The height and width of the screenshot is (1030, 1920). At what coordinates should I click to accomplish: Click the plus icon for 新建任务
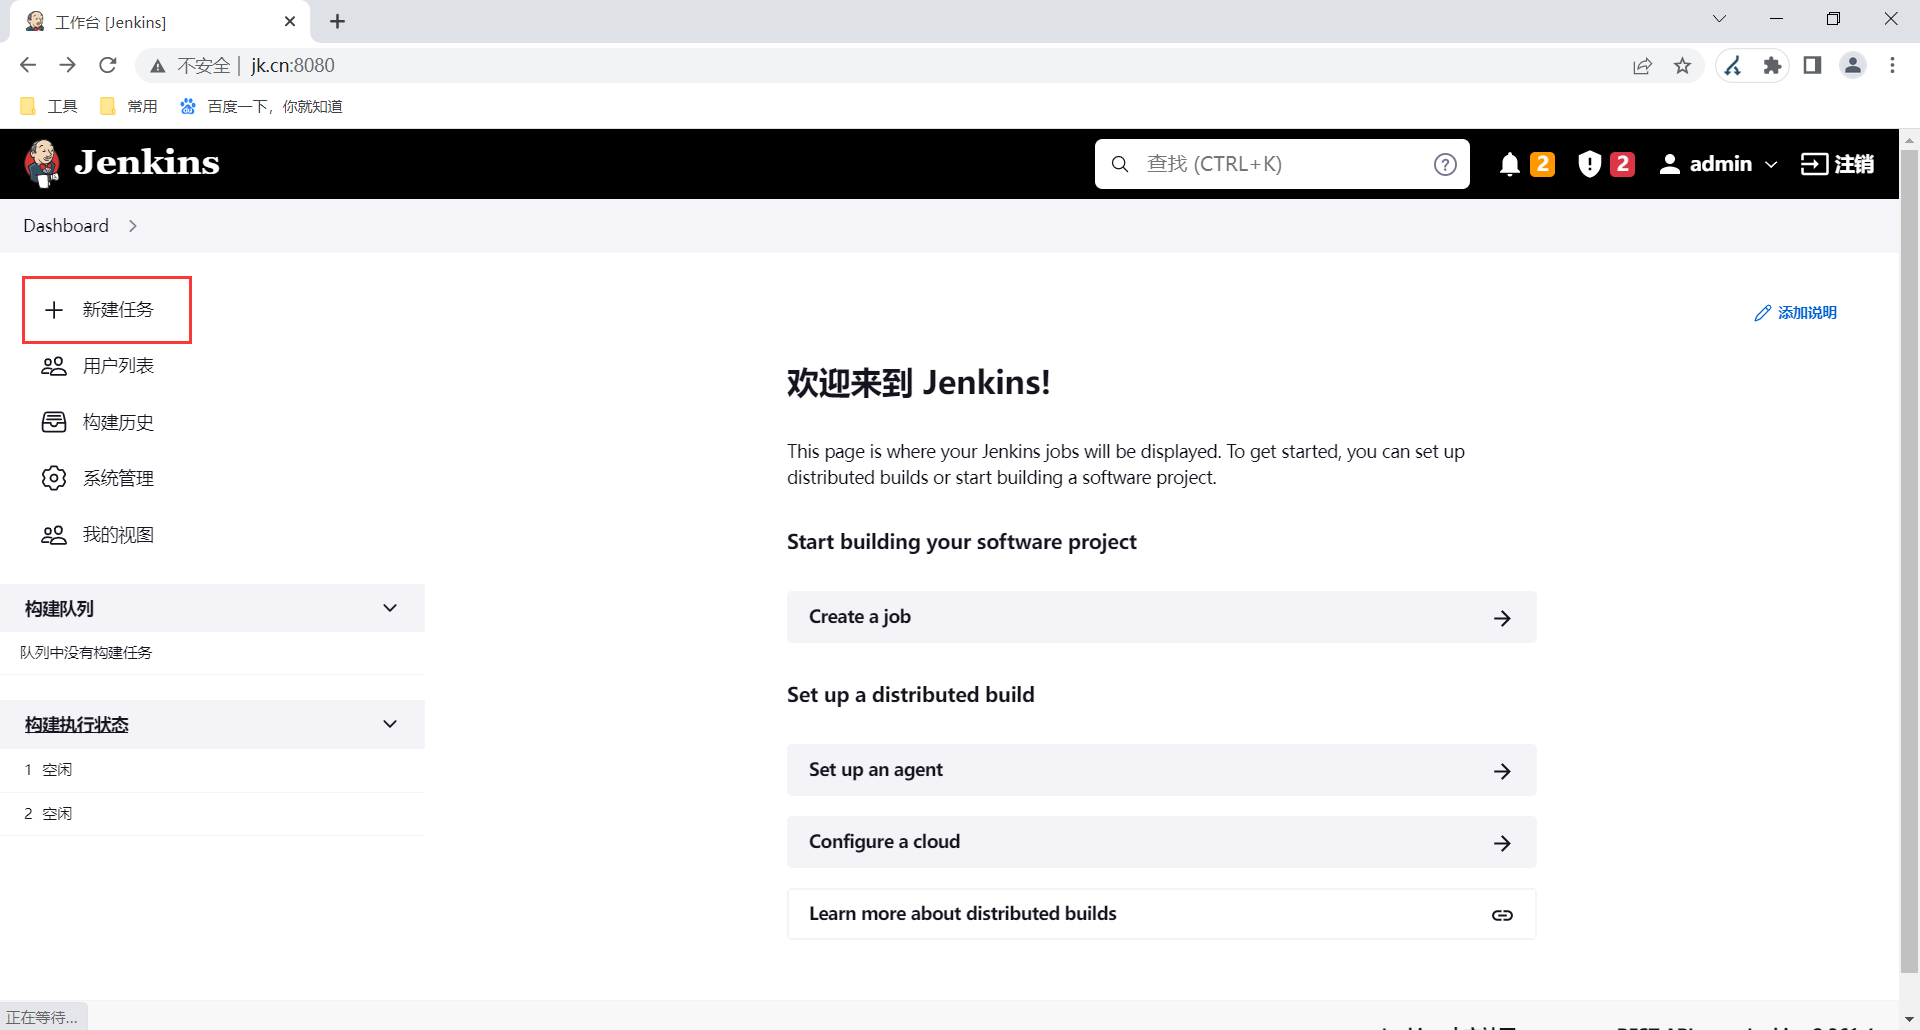click(54, 310)
